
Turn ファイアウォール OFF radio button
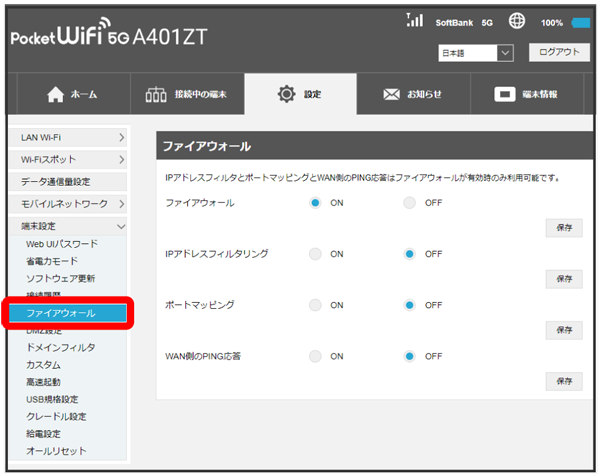(x=410, y=203)
